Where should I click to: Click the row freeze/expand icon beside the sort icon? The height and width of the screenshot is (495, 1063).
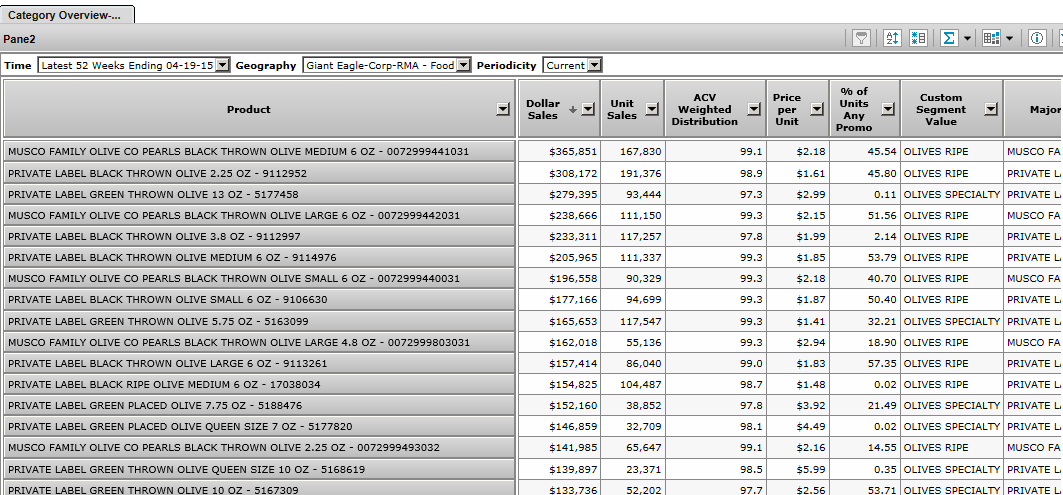point(918,38)
